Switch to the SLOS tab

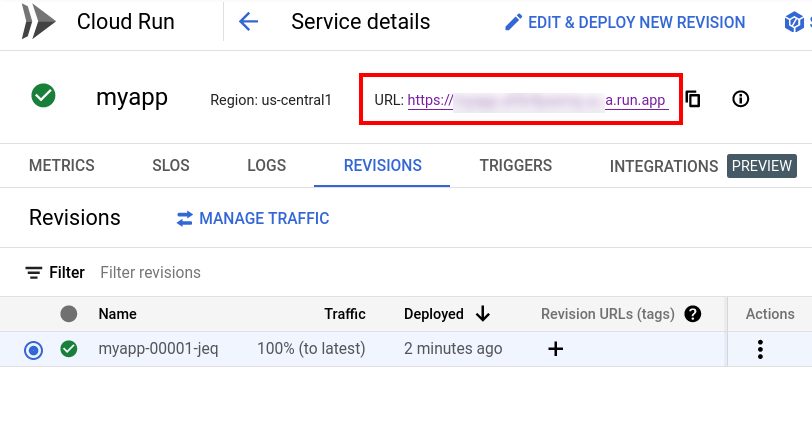(171, 165)
